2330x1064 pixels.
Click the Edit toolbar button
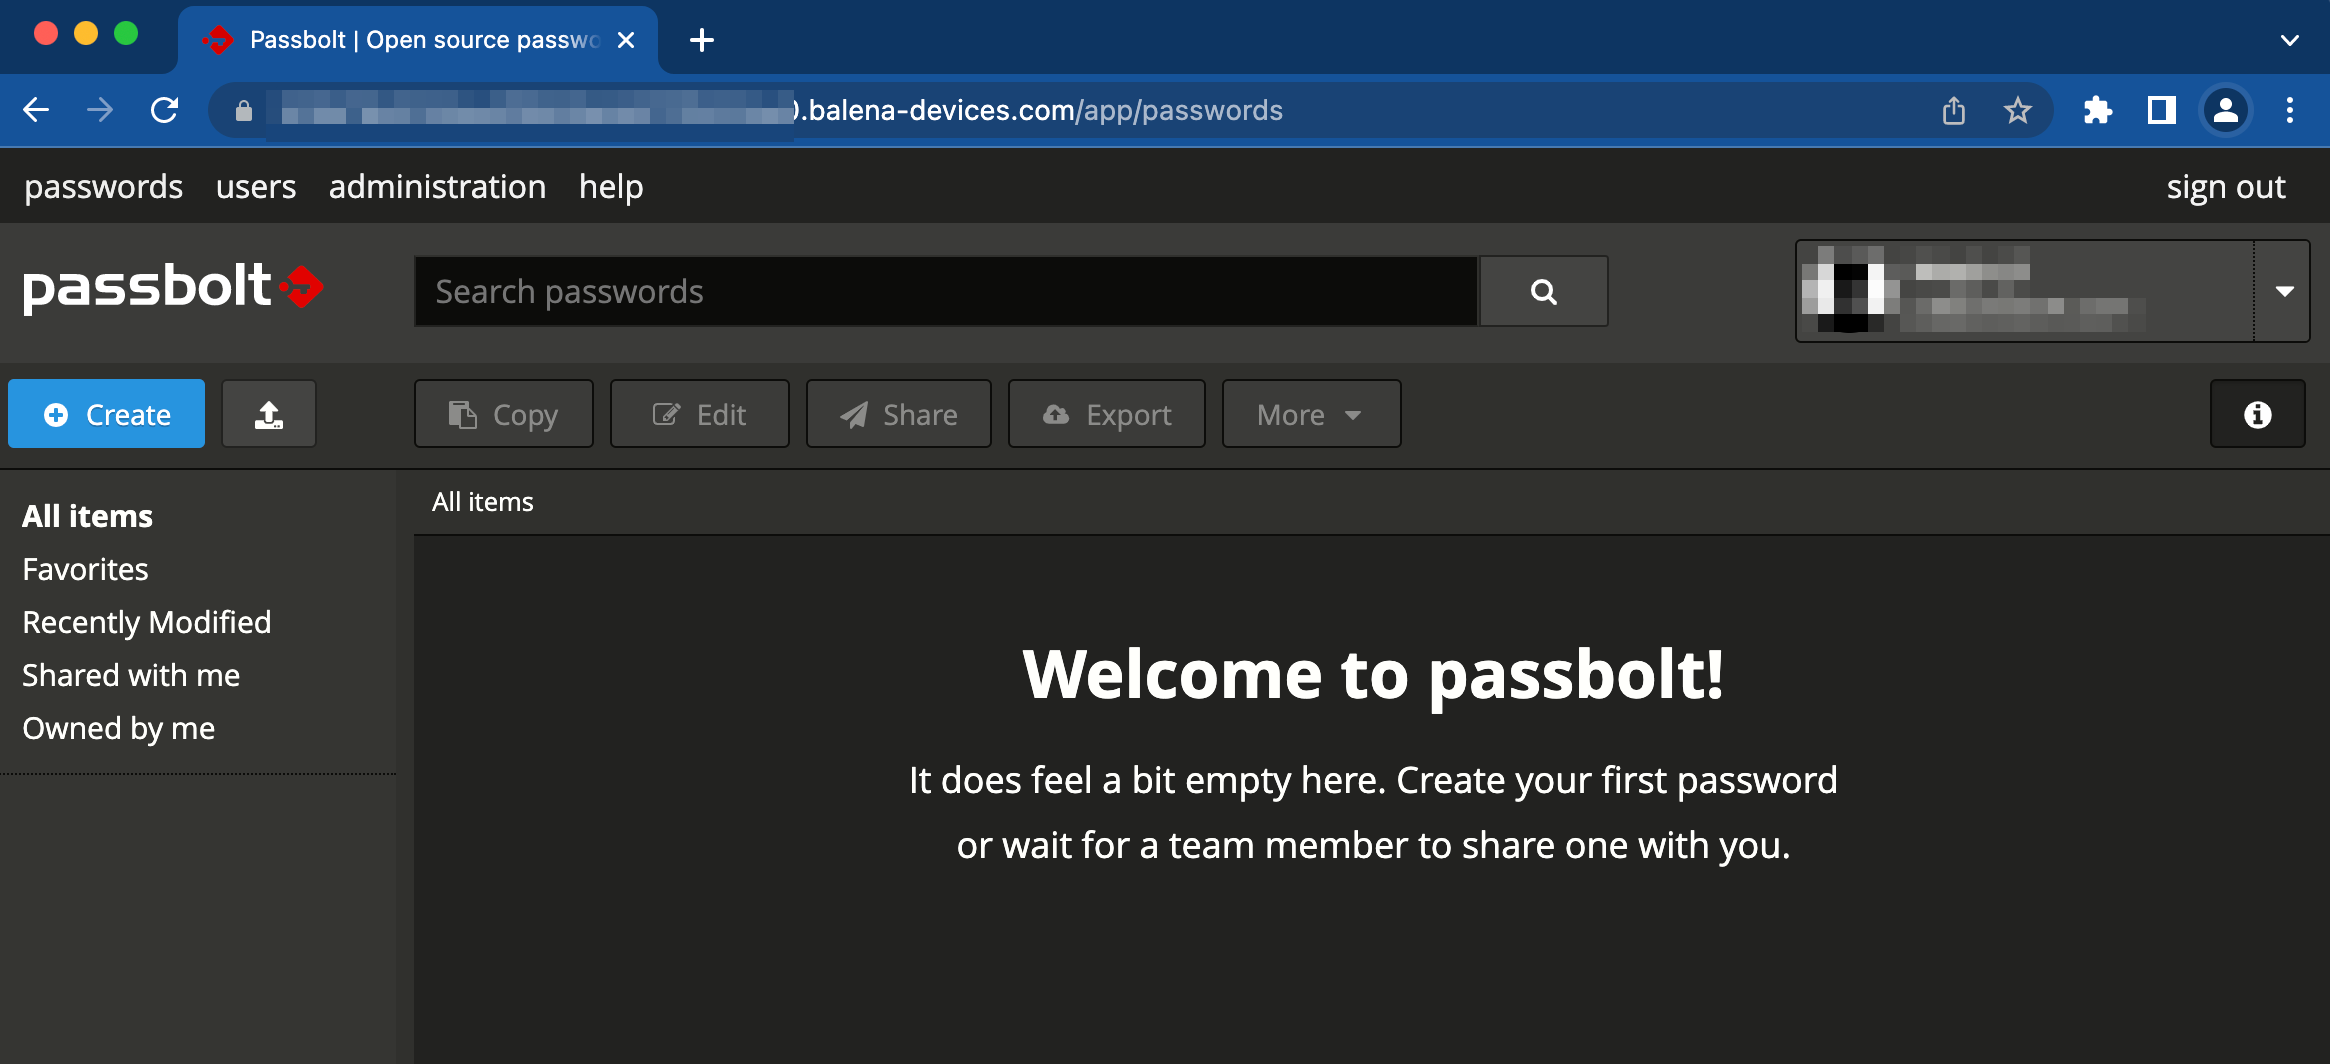pos(700,414)
